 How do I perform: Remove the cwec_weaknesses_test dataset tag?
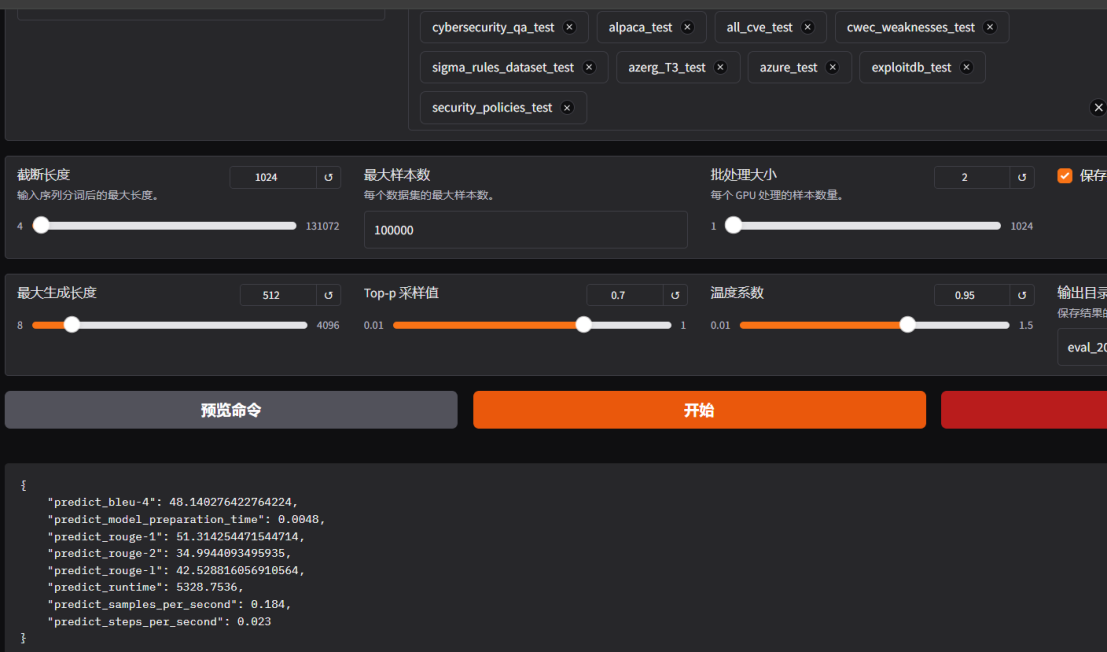[990, 28]
